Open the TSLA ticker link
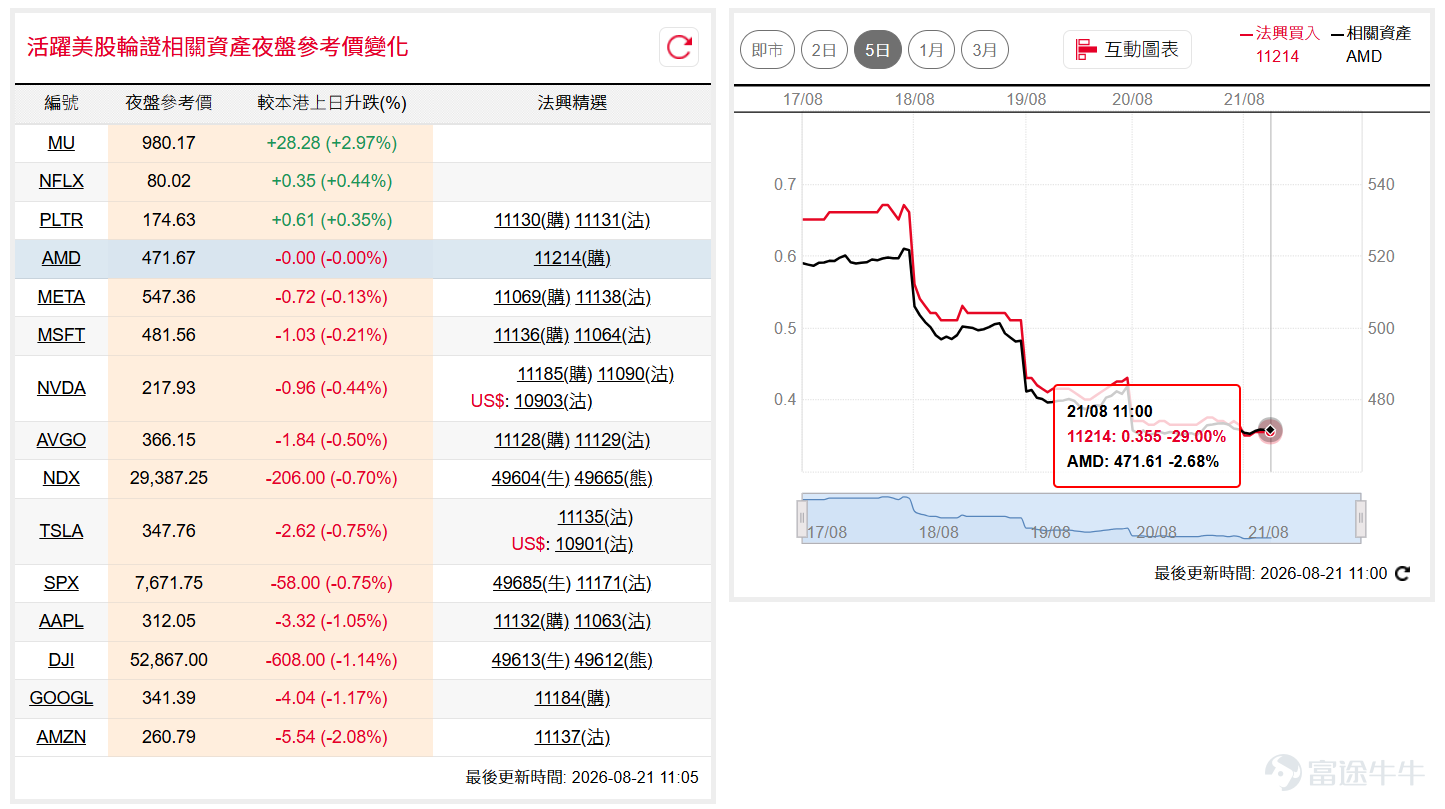Image resolution: width=1445 pixels, height=809 pixels. [x=61, y=531]
